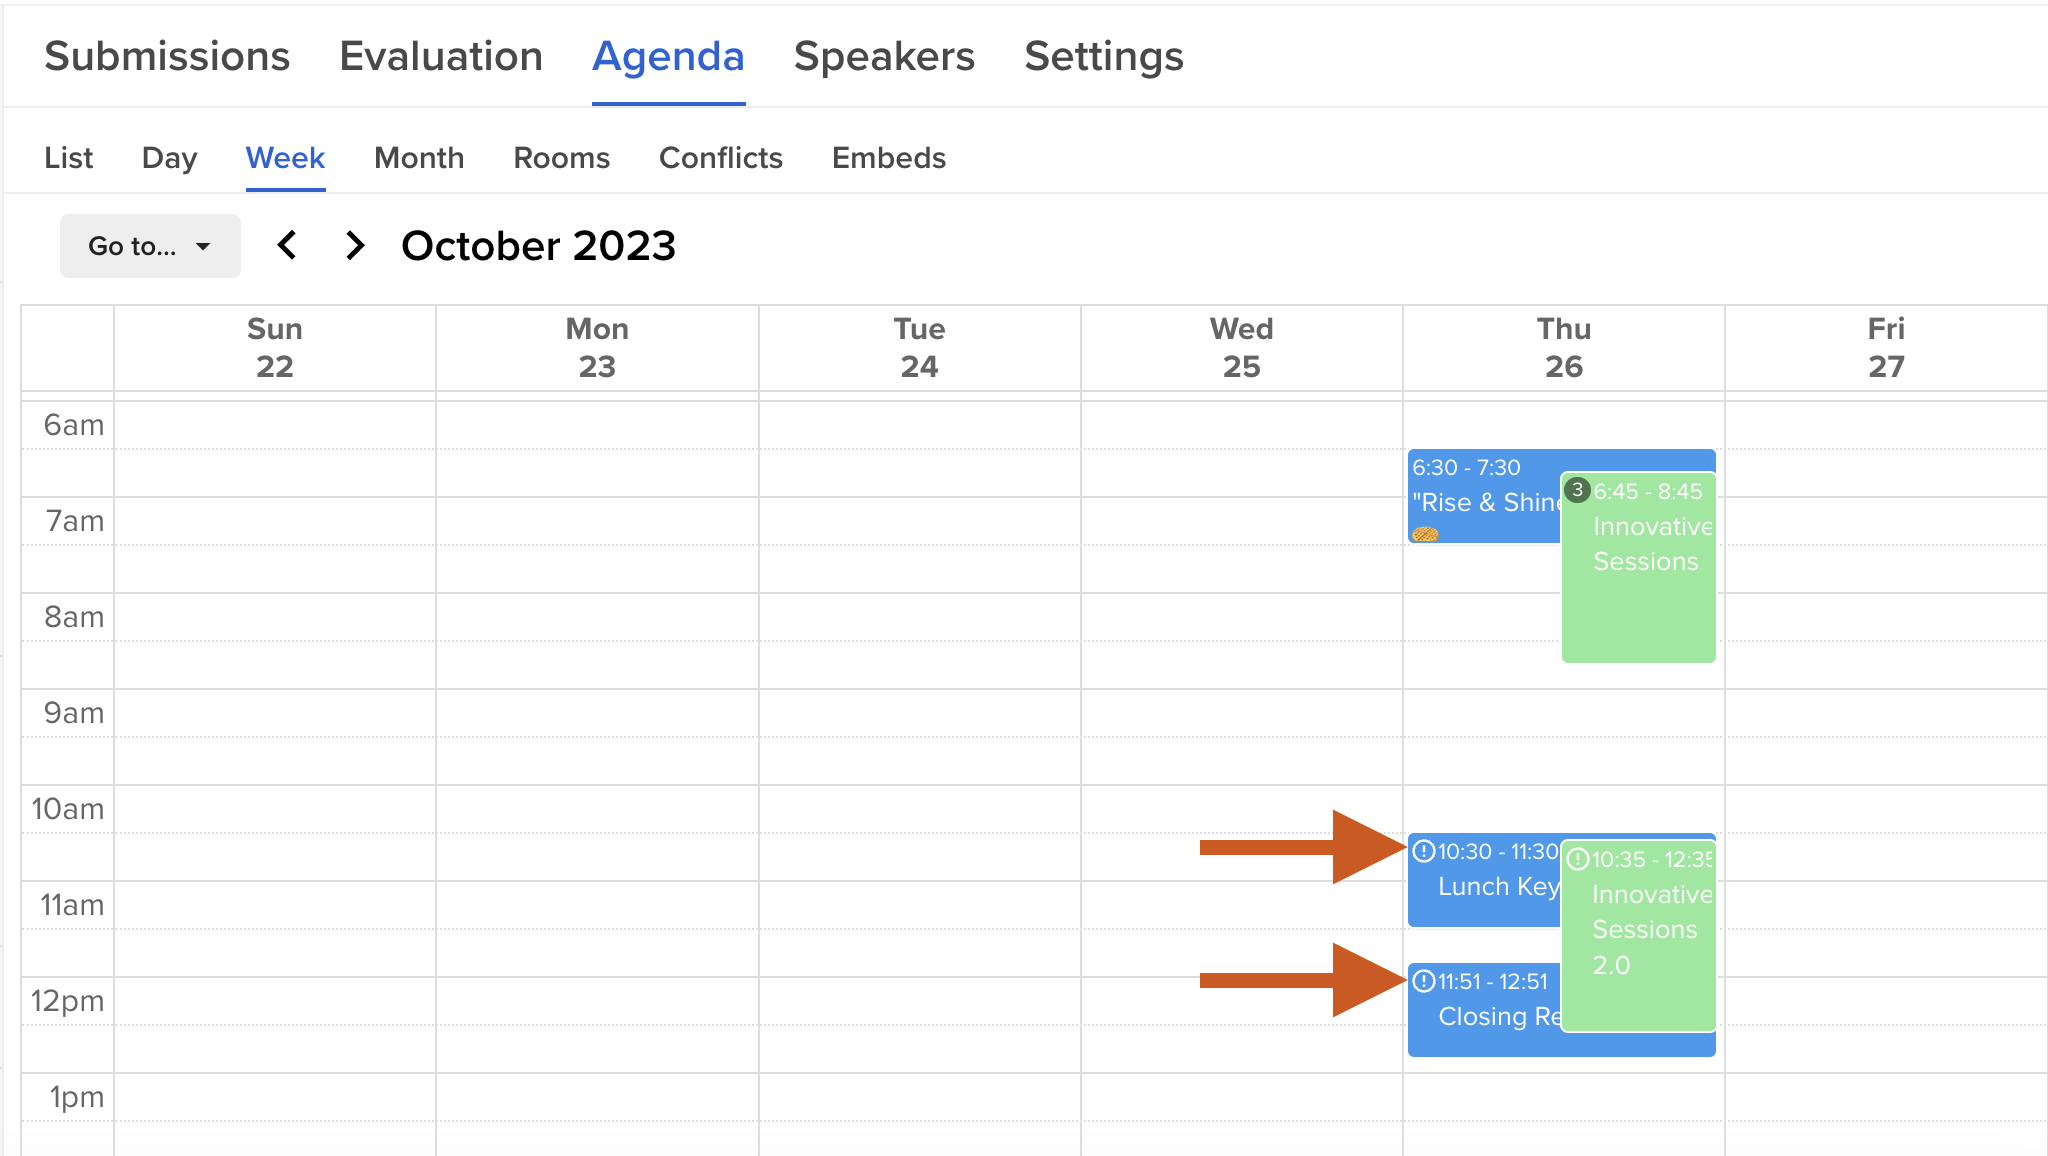Switch to the Evaluation tab
This screenshot has width=2048, height=1156.
(x=441, y=57)
